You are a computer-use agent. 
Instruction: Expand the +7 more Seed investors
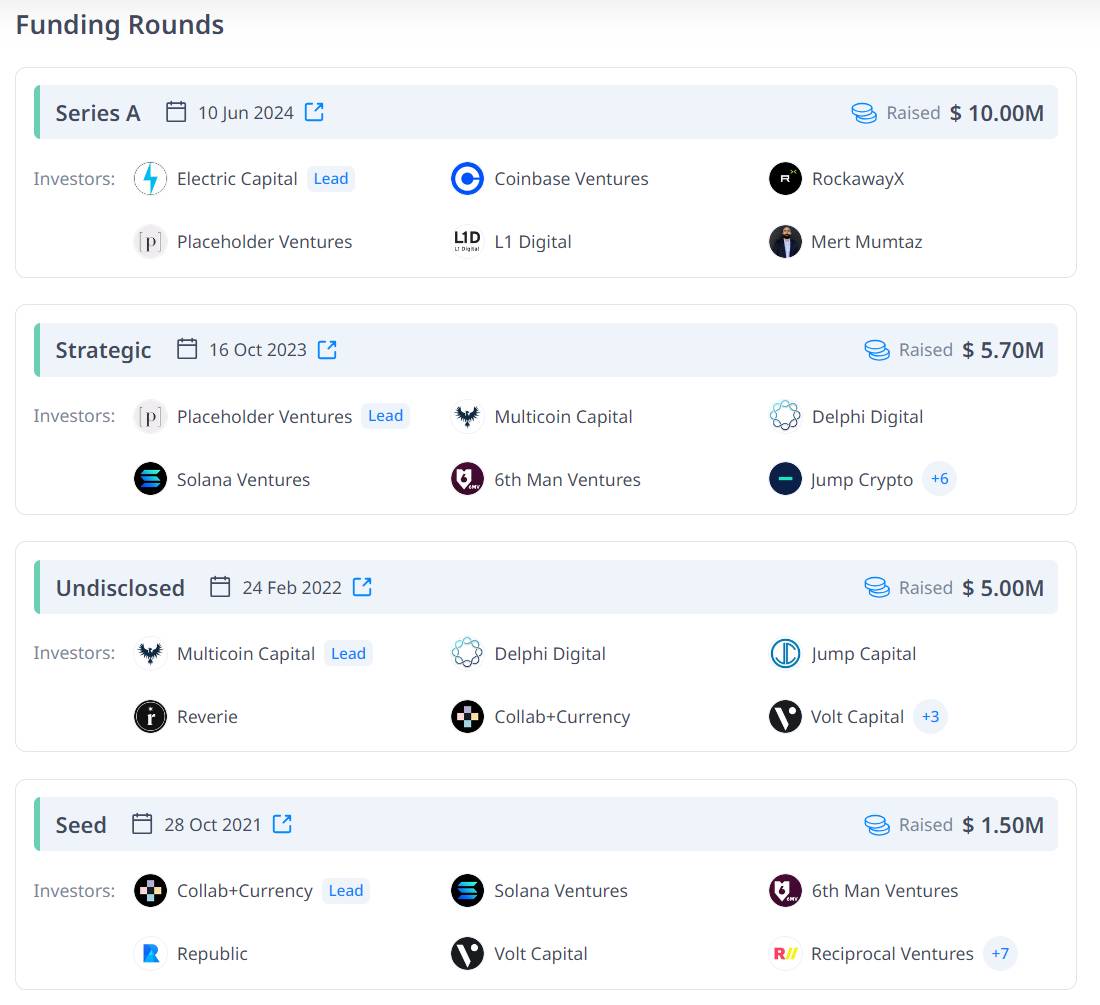click(x=1000, y=953)
